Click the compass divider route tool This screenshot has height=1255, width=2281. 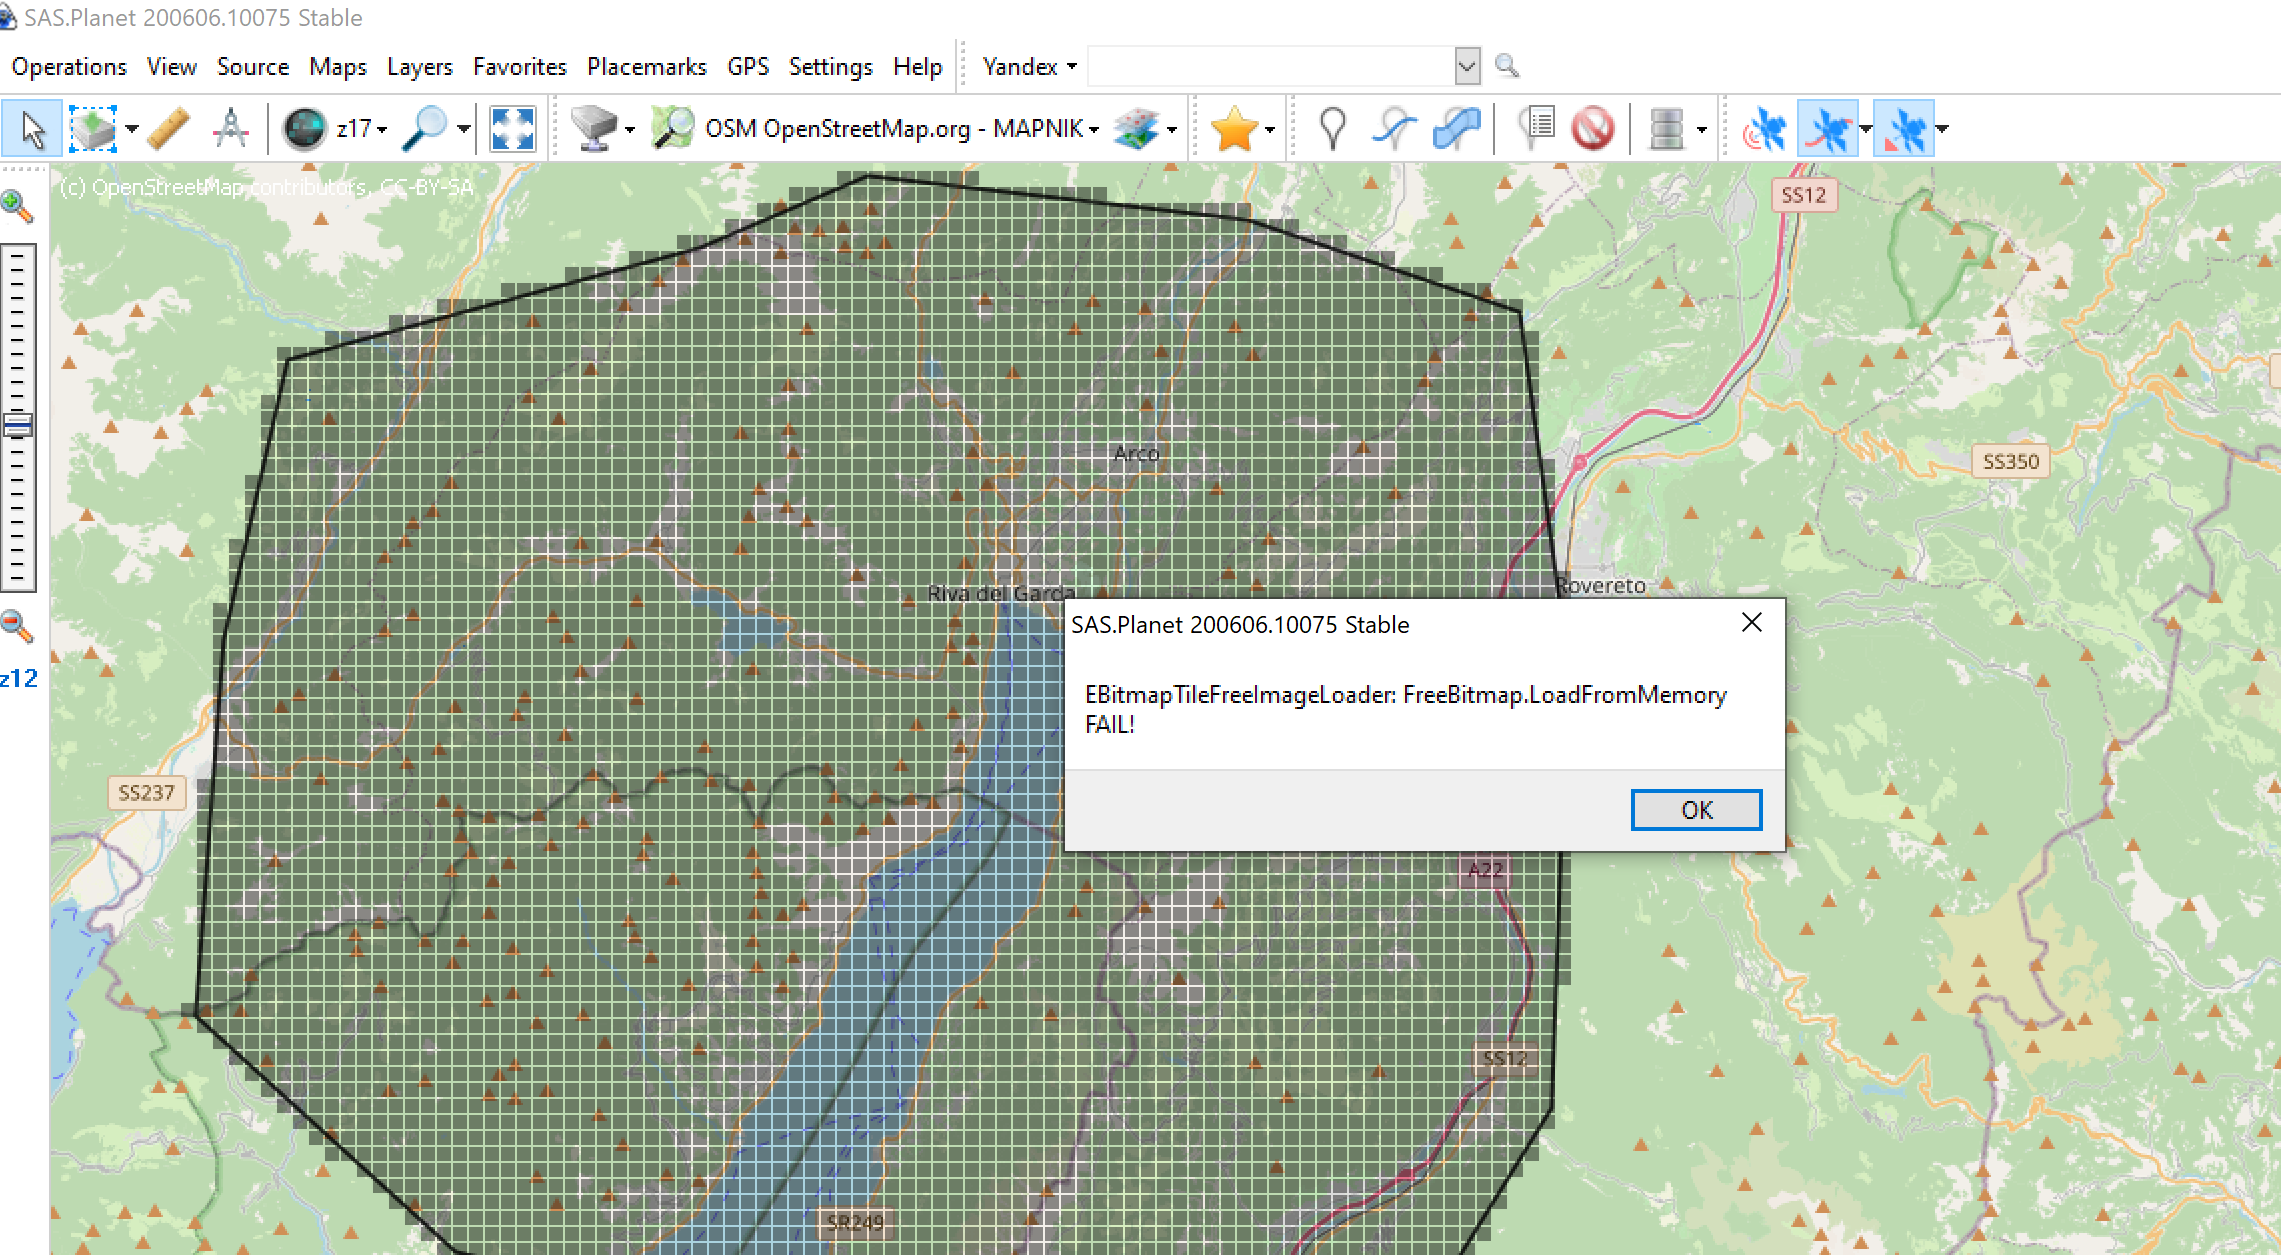[231, 129]
